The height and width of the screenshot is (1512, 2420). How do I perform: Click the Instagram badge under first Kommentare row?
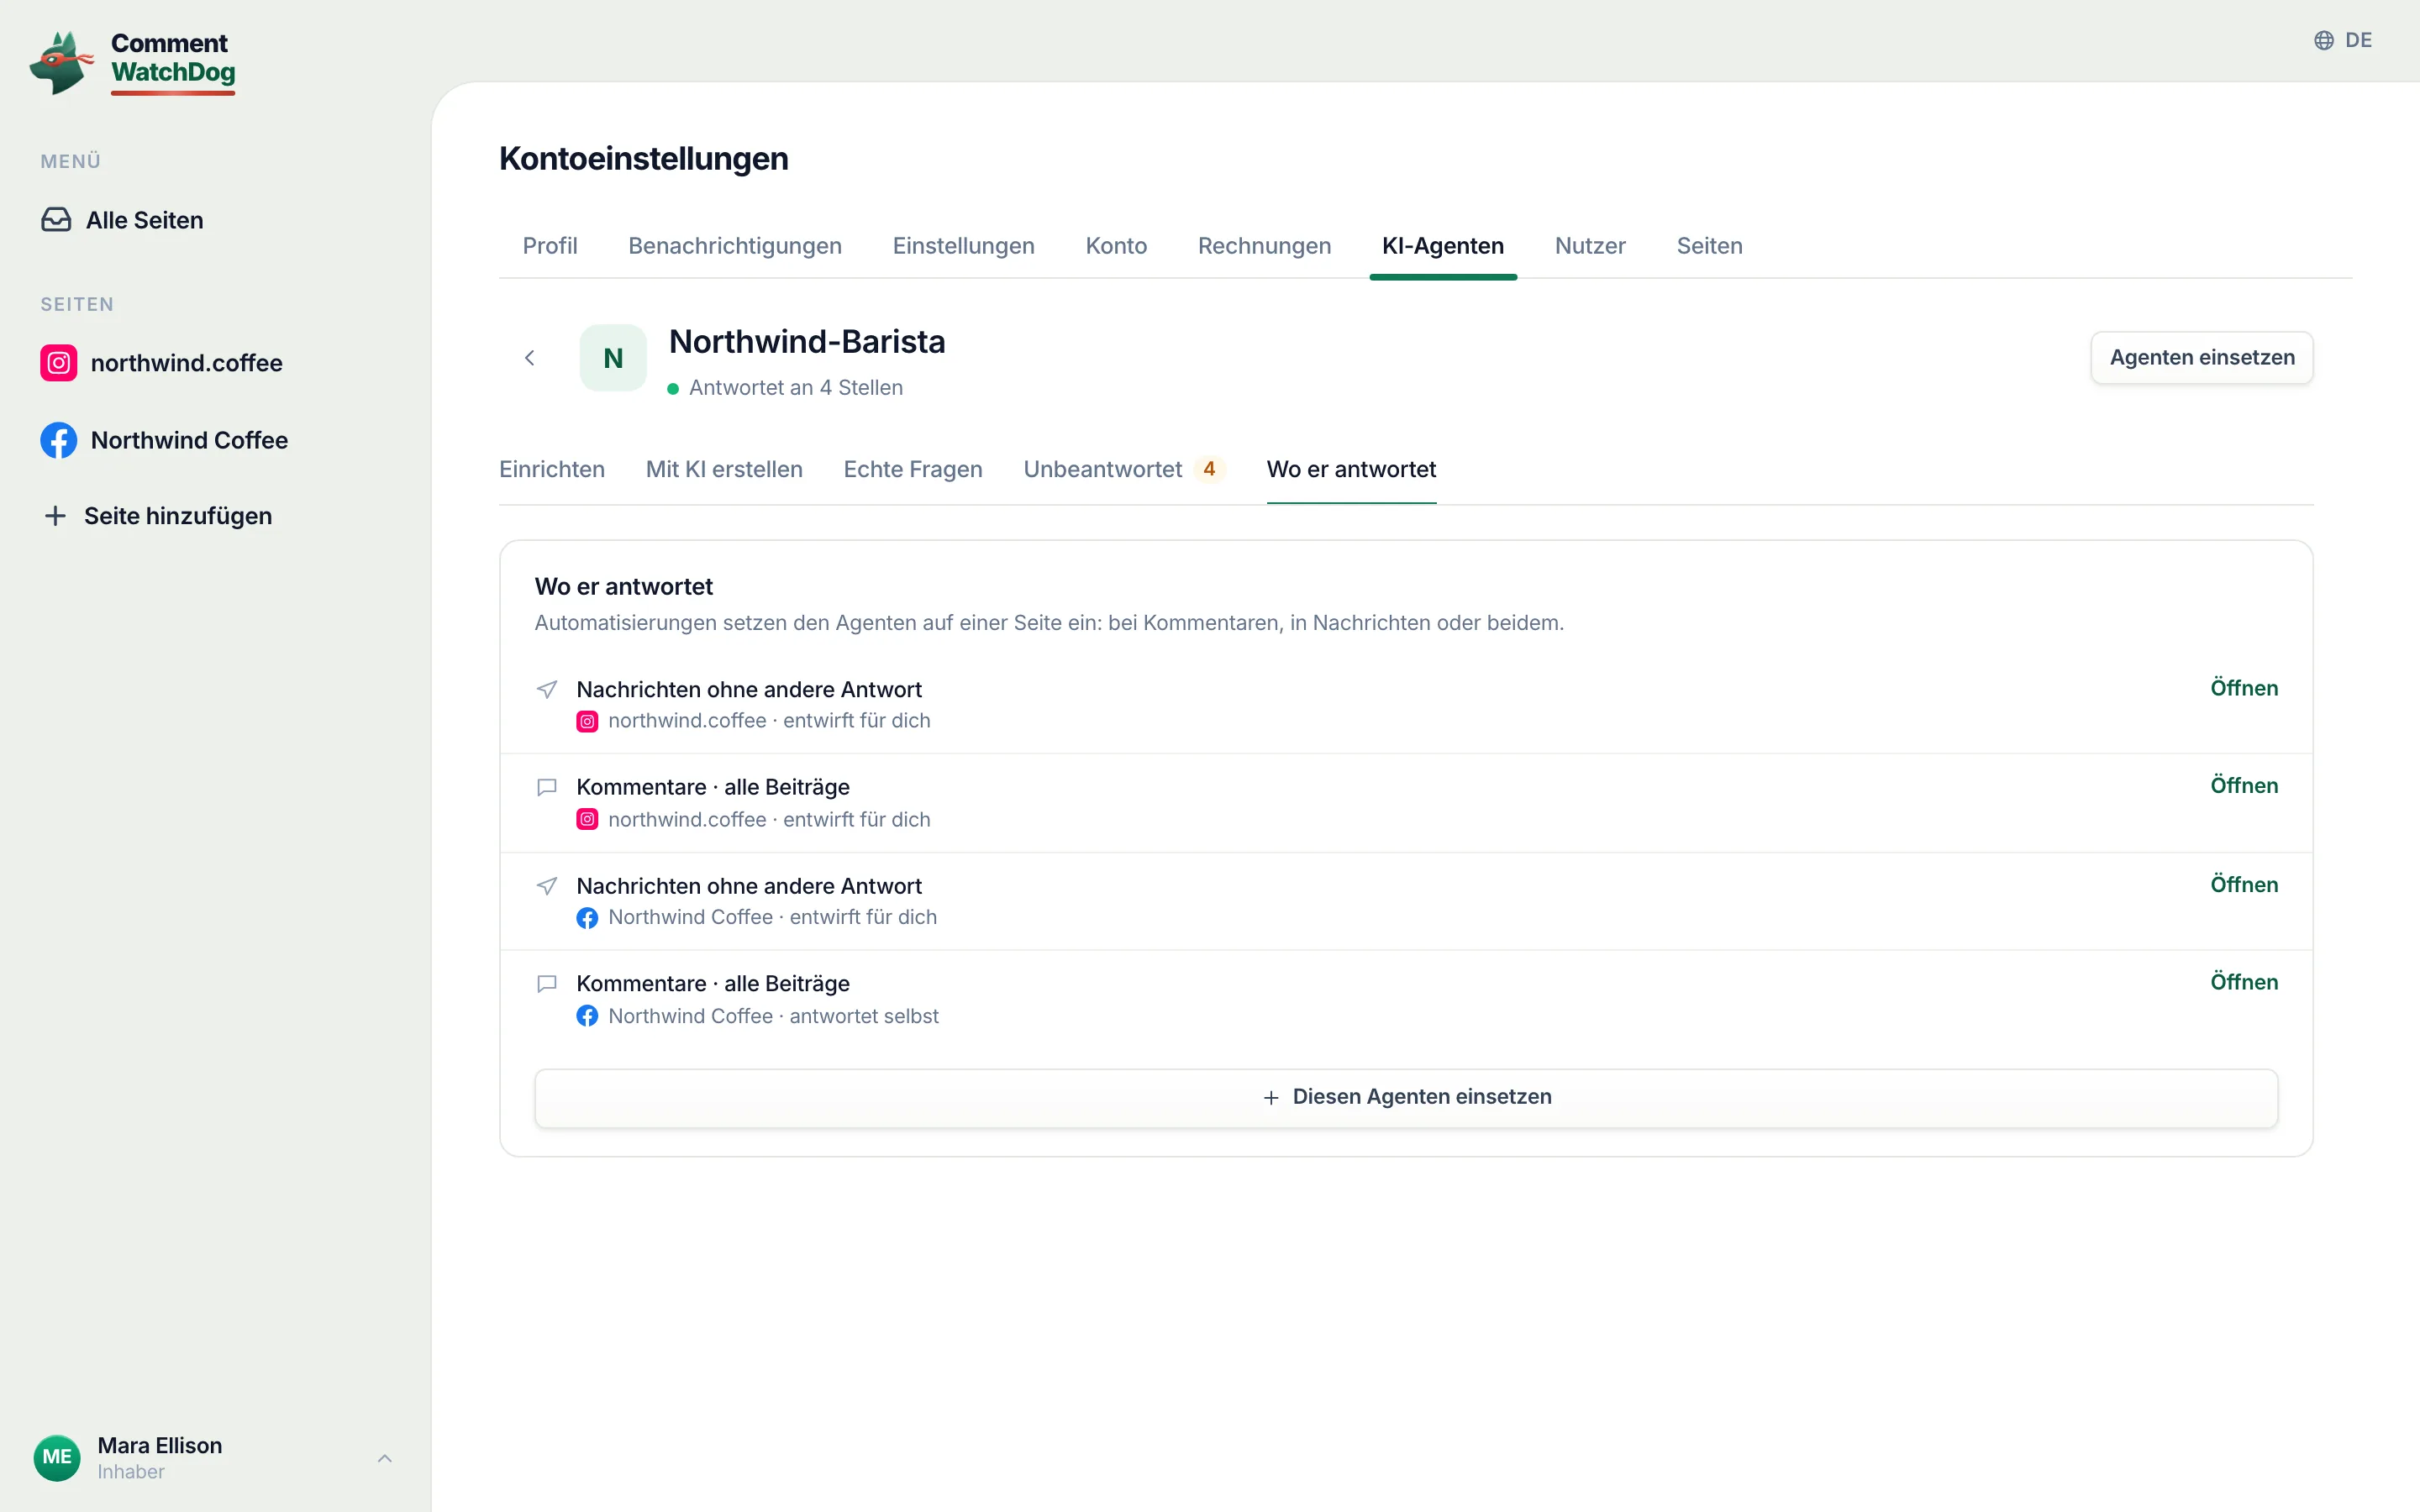click(587, 820)
